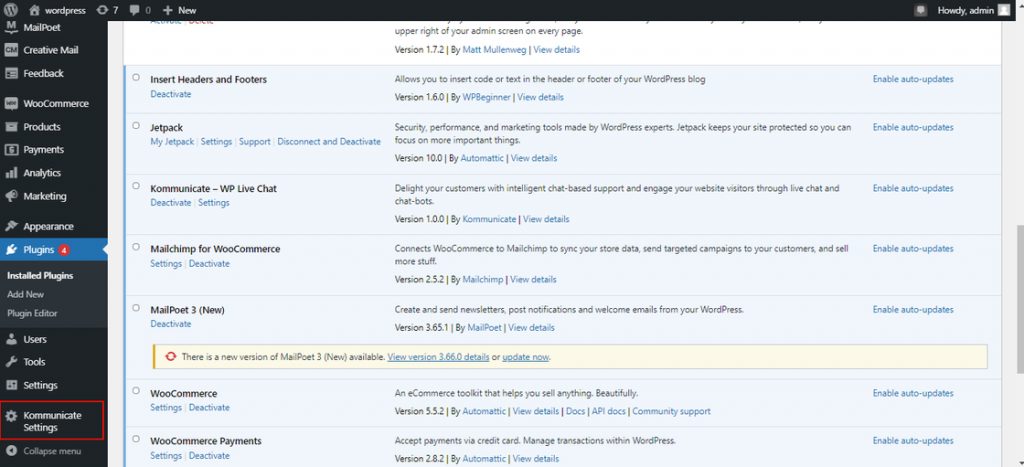The width and height of the screenshot is (1024, 467).
Task: Select the WooCommerce Payments checkbox
Action: 136,439
